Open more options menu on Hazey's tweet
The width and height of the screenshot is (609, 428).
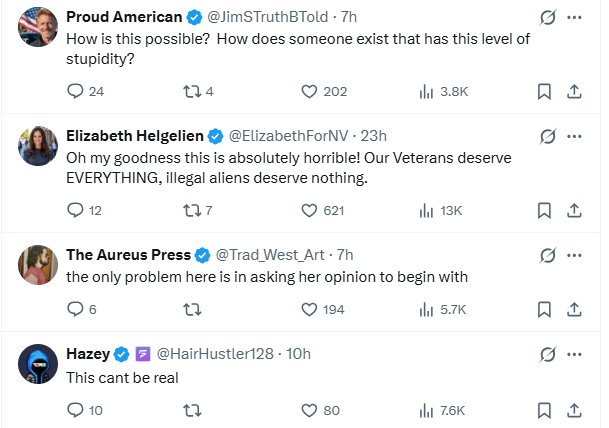pos(574,354)
